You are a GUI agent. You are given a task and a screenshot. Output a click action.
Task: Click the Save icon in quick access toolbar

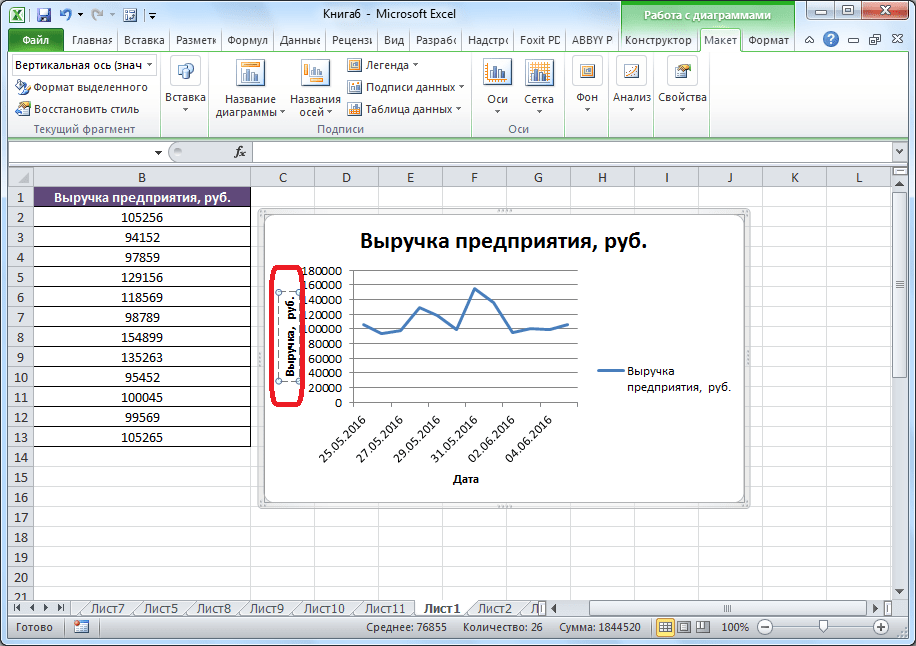point(44,15)
